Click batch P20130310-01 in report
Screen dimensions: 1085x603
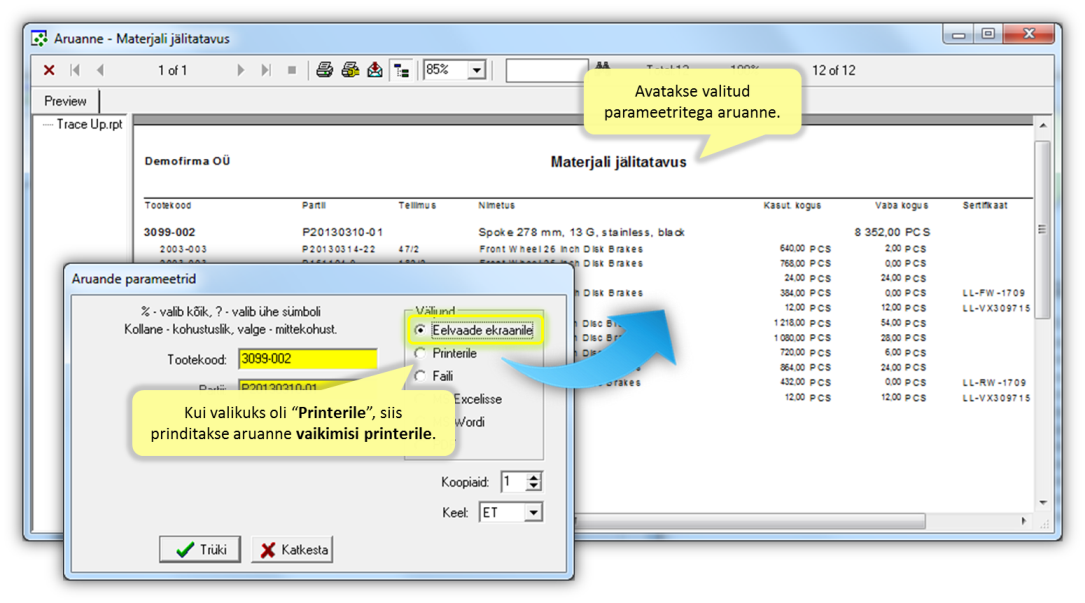pos(343,232)
